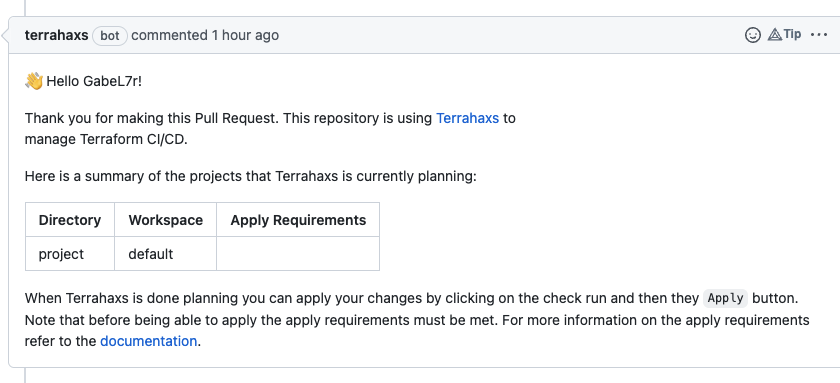Click the waving hand emoji
This screenshot has height=383, width=840.
click(x=34, y=81)
